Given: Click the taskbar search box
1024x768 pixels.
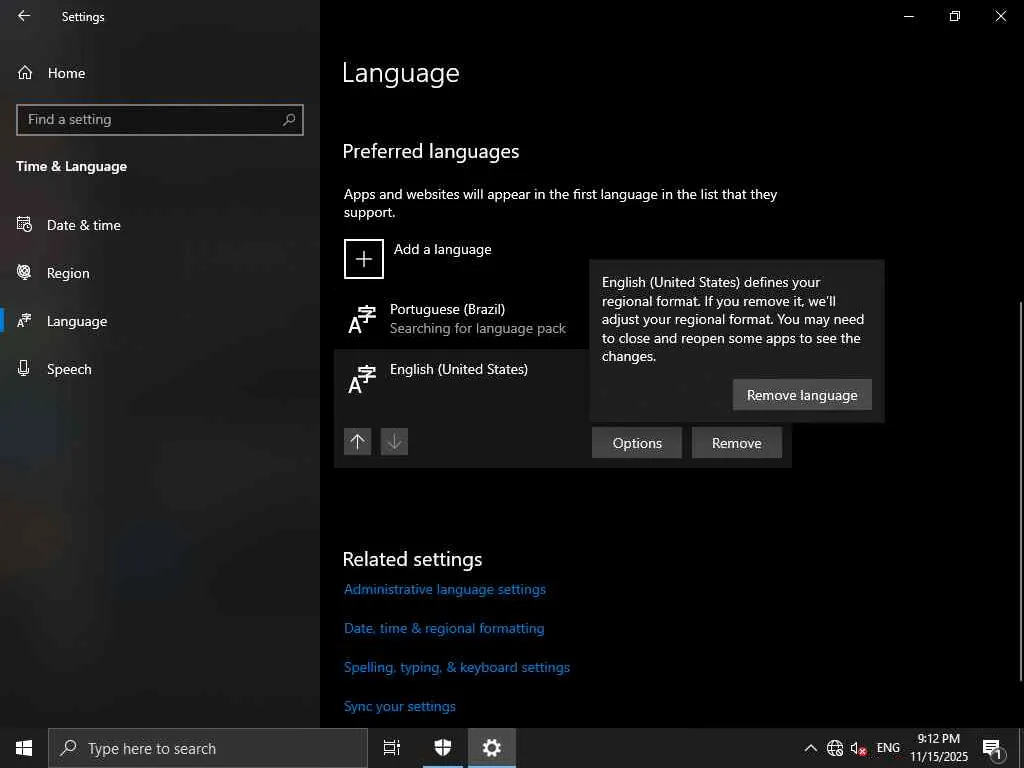Looking at the screenshot, I should (x=208, y=748).
